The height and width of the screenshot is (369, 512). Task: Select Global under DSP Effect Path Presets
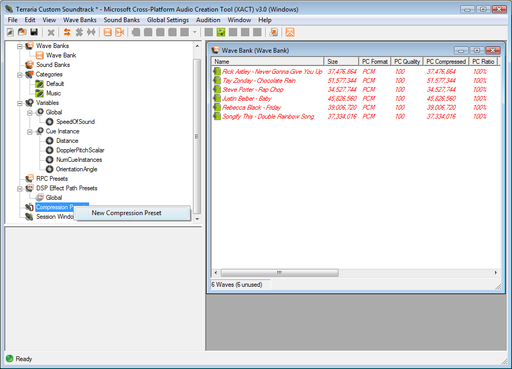click(54, 198)
